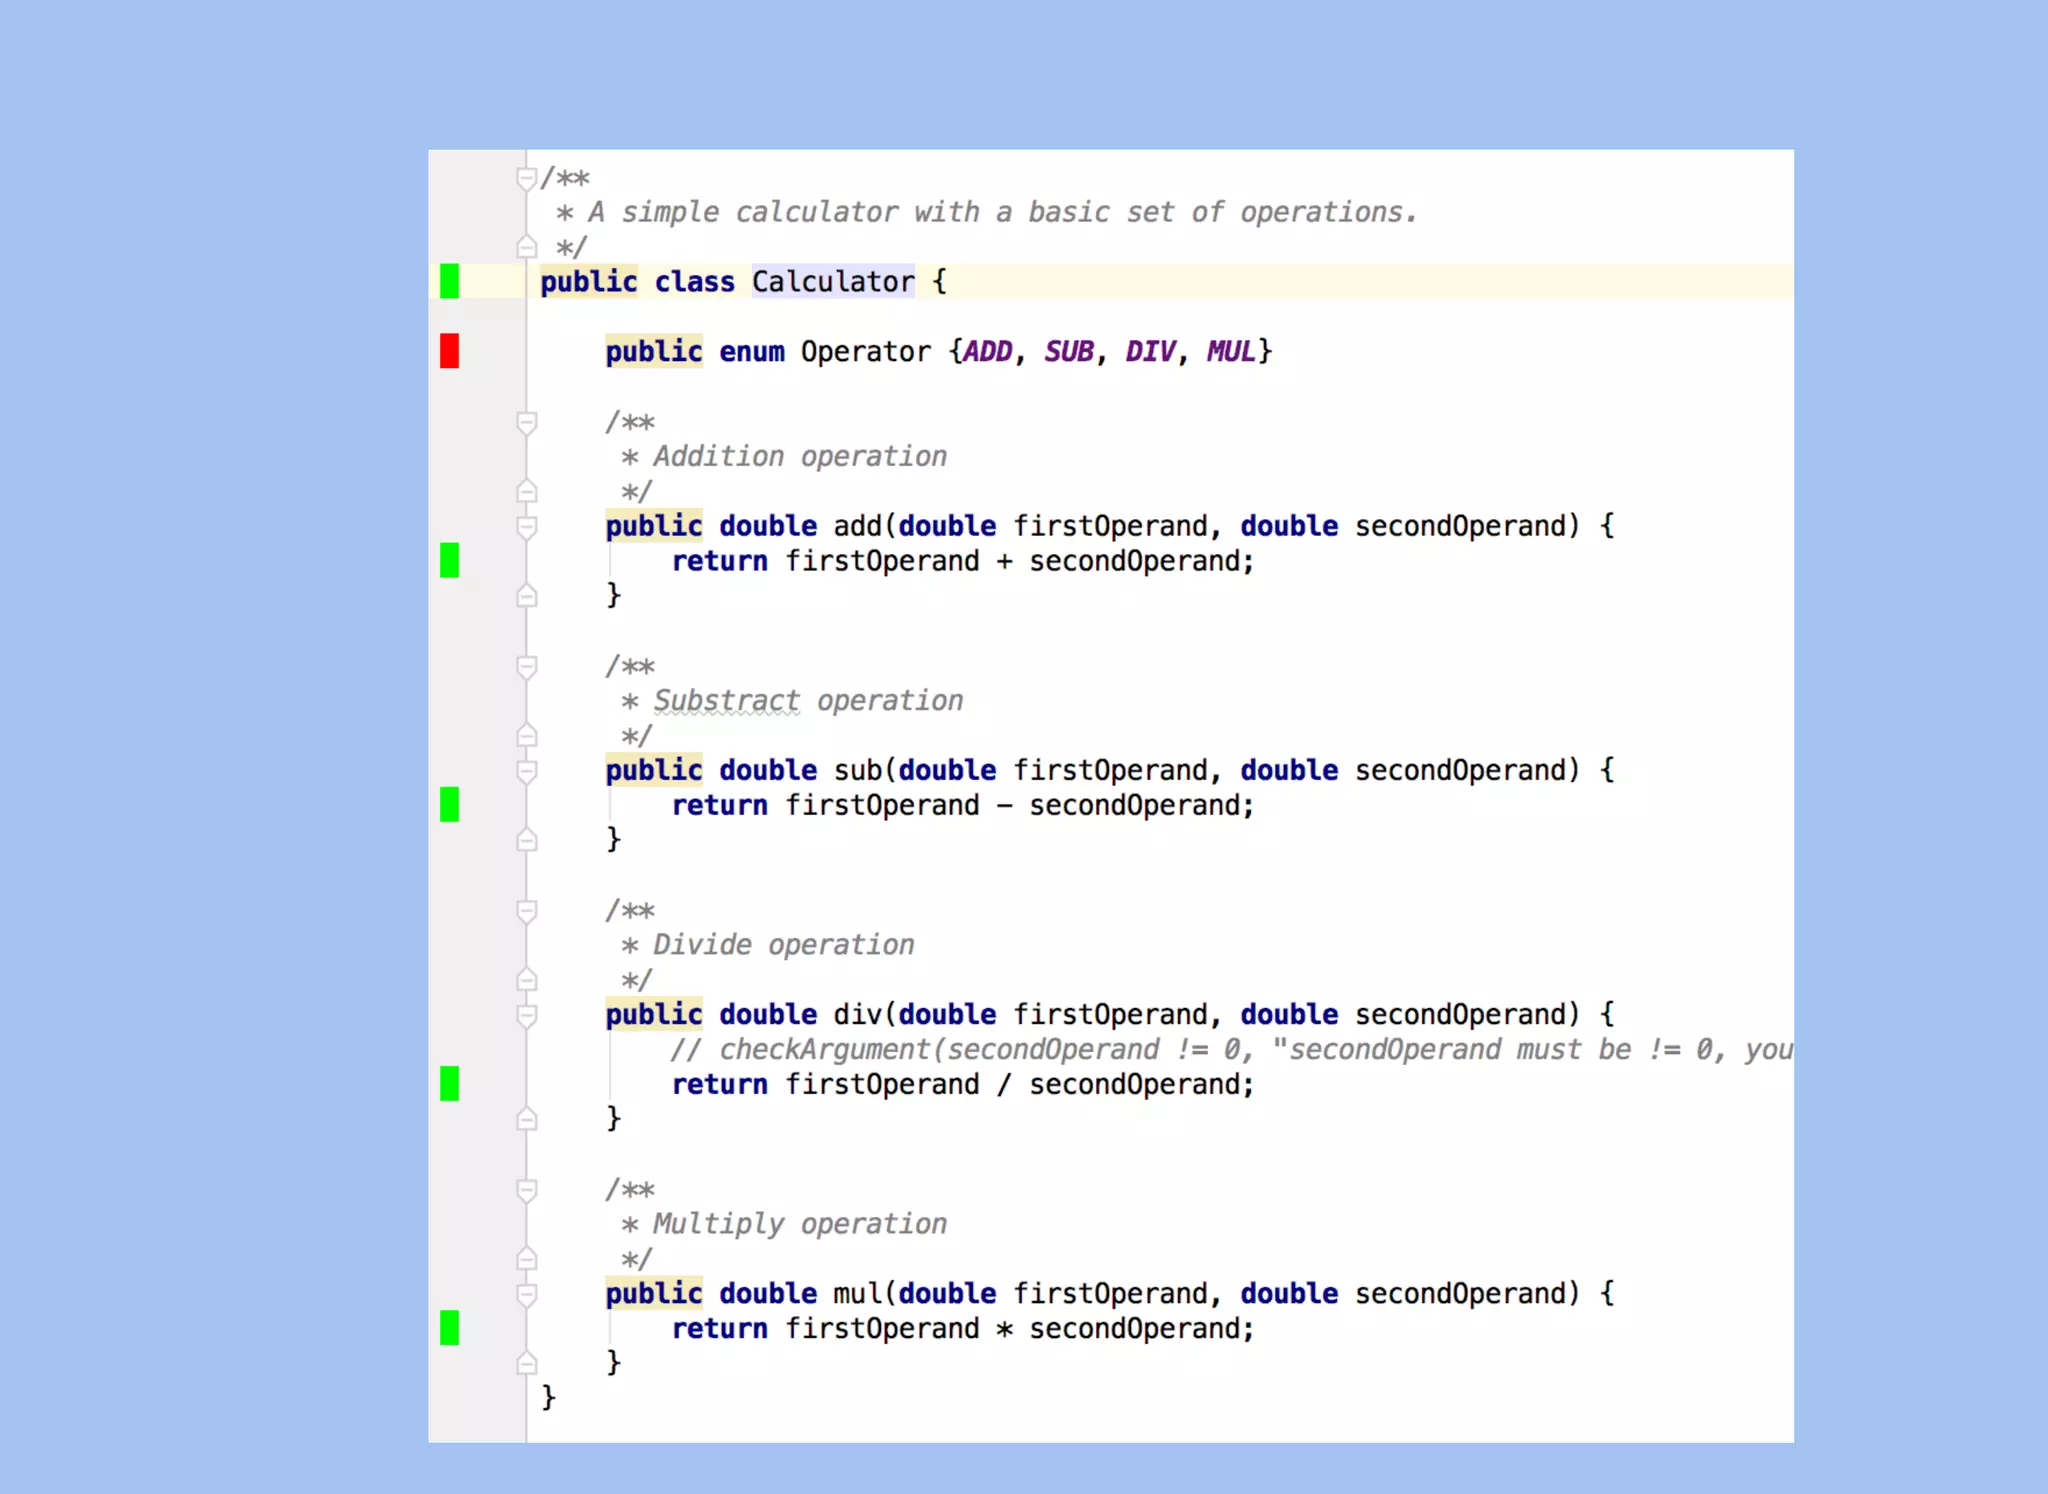Click red coverage marker next to enum Operator
The height and width of the screenshot is (1494, 2048).
coord(449,351)
